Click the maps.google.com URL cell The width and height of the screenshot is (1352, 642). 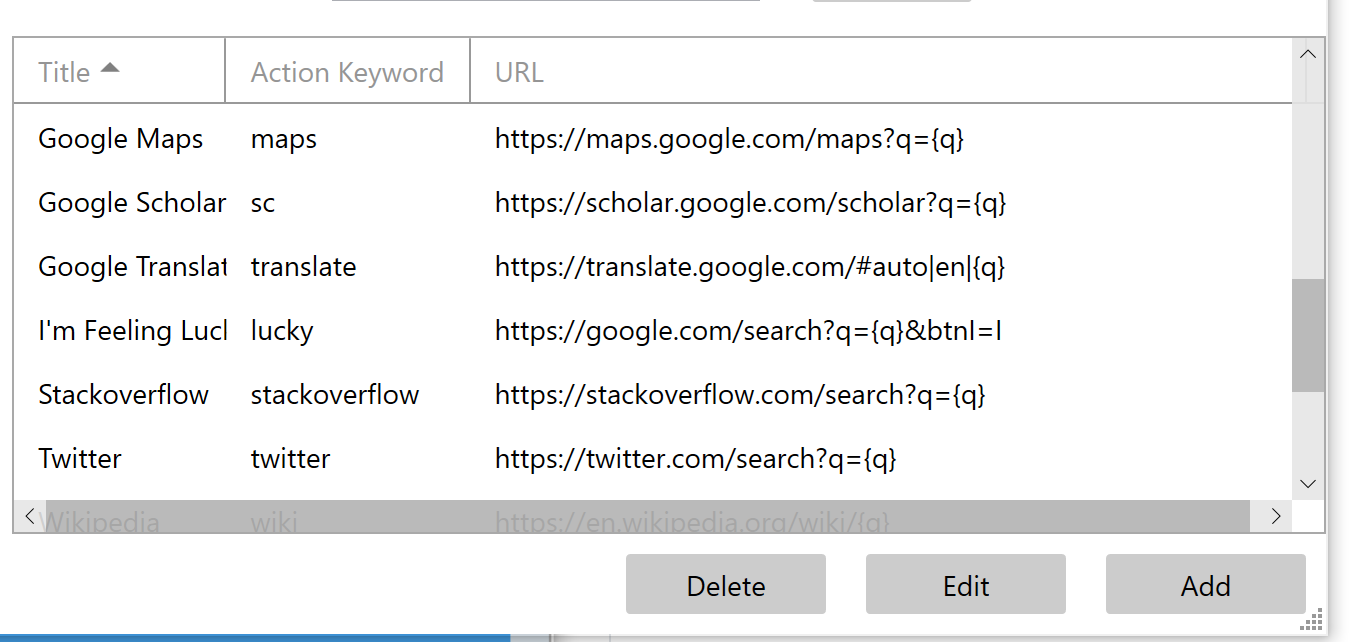click(x=730, y=139)
